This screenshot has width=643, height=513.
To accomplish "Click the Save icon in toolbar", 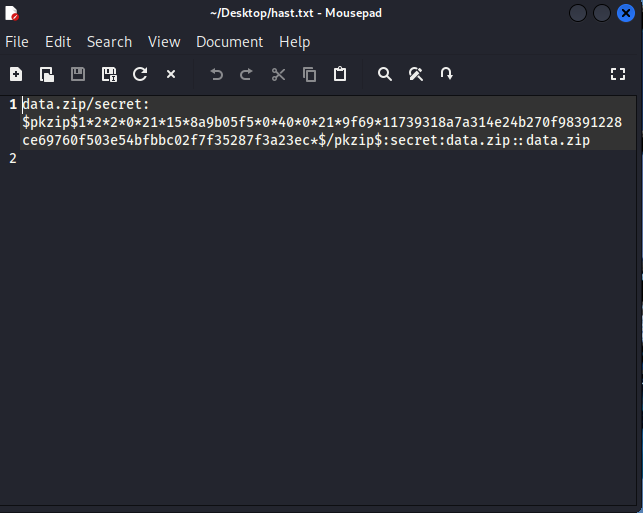I will coord(78,74).
